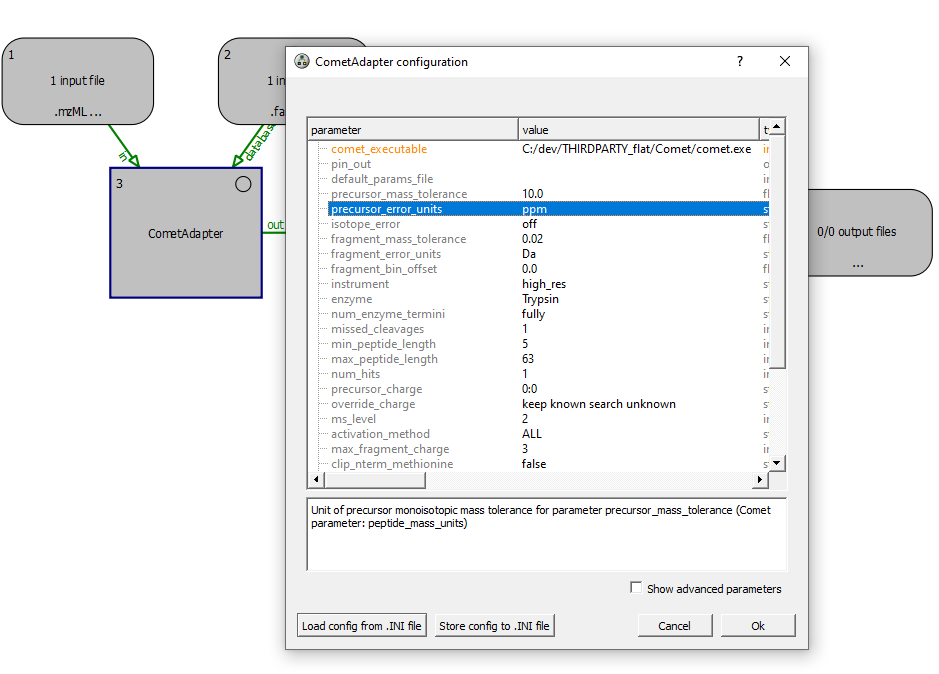939x674 pixels.
Task: Click the ppm value of precursor_error_units
Action: [x=535, y=209]
